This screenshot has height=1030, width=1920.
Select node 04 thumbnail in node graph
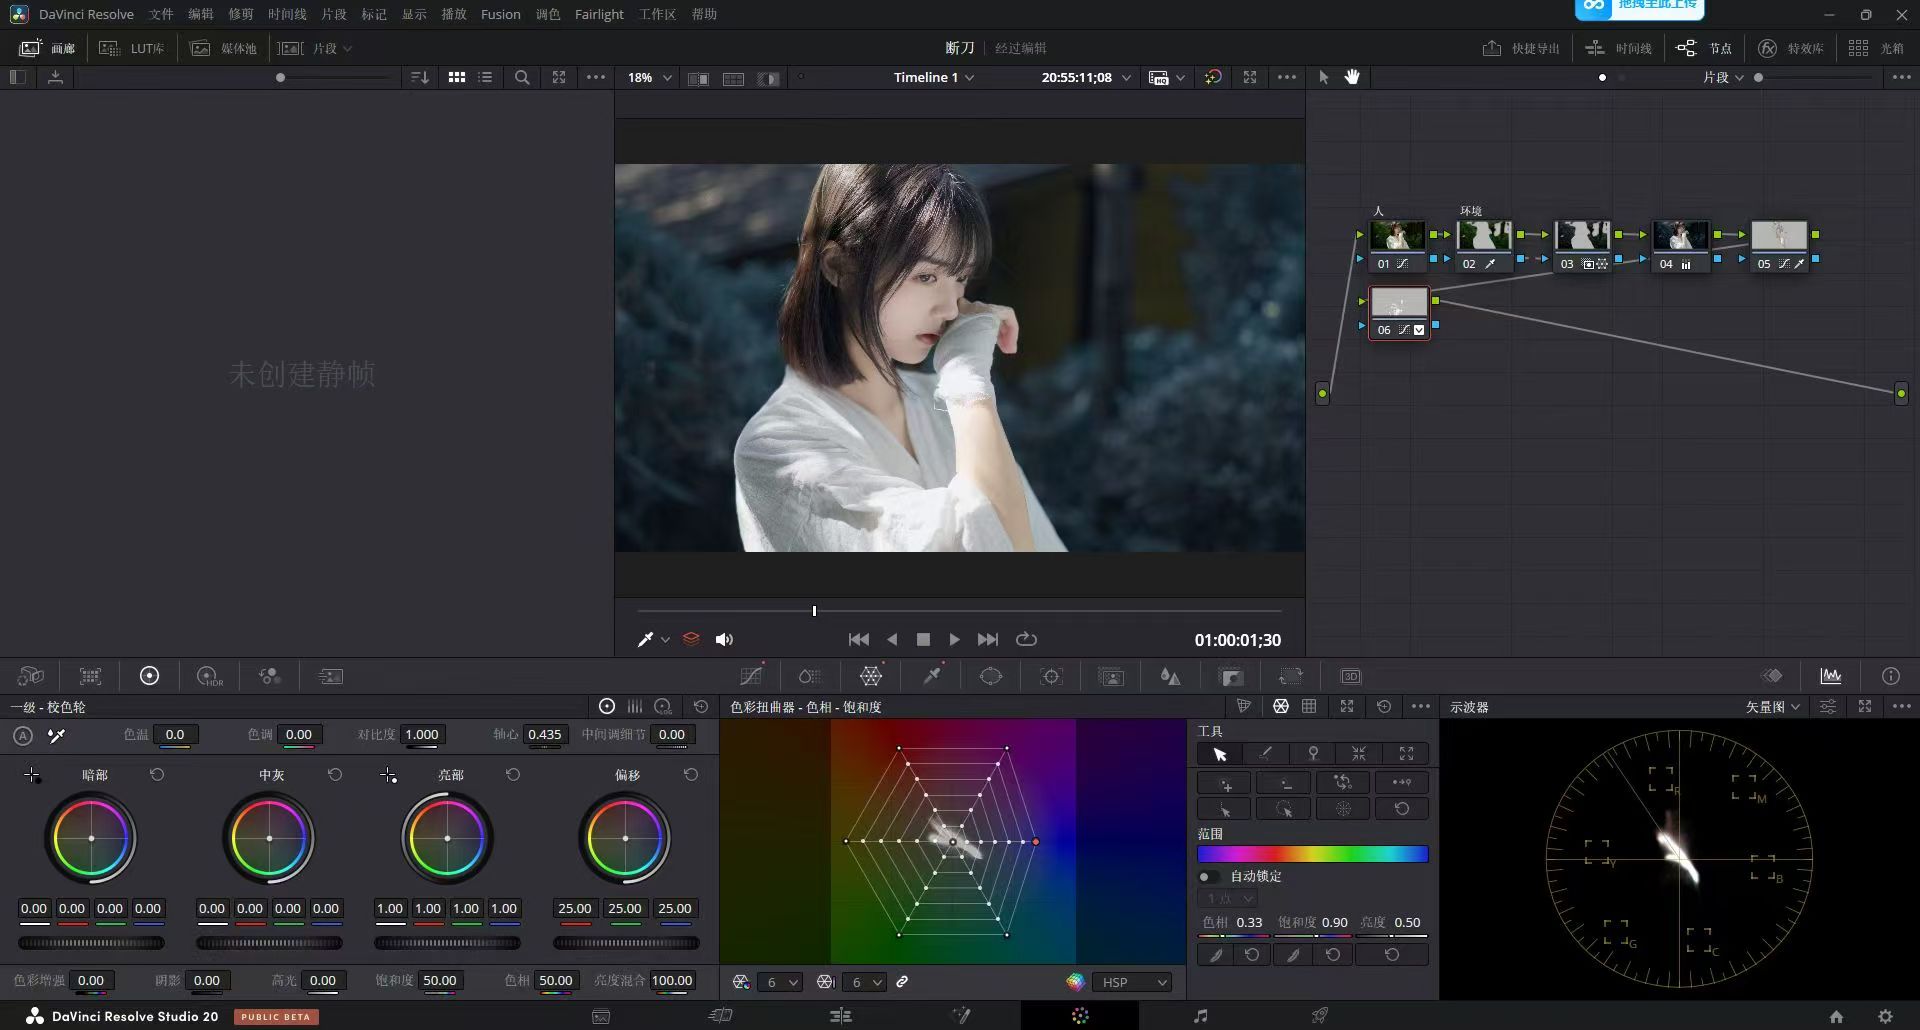(x=1680, y=236)
